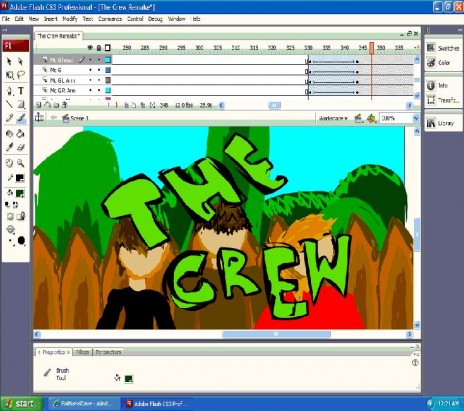Select the Eraser tool
Image resolution: width=464 pixels, height=411 pixels.
tap(21, 147)
